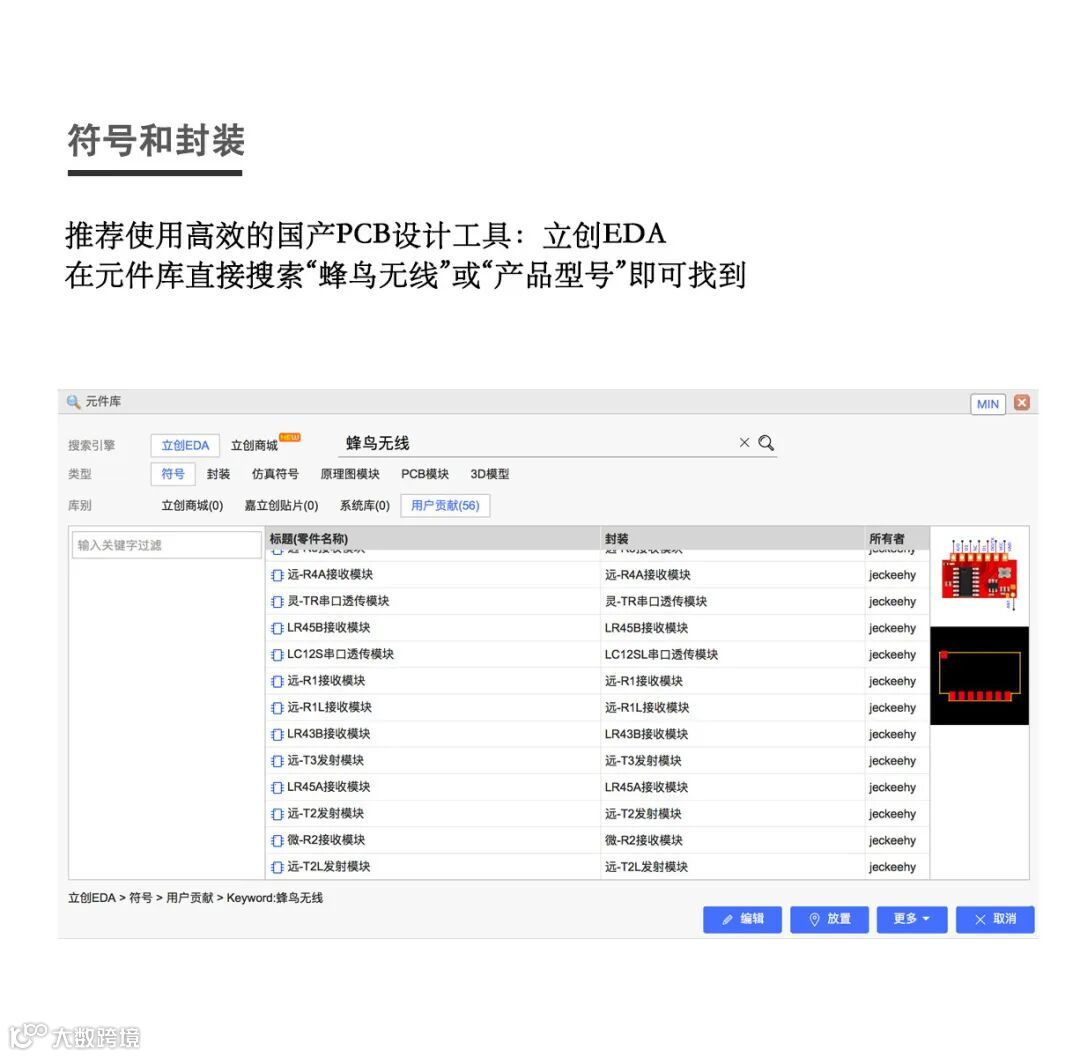This screenshot has width=1080, height=1057.
Task: Choose the 仿真符号 type filter
Action: [275, 474]
